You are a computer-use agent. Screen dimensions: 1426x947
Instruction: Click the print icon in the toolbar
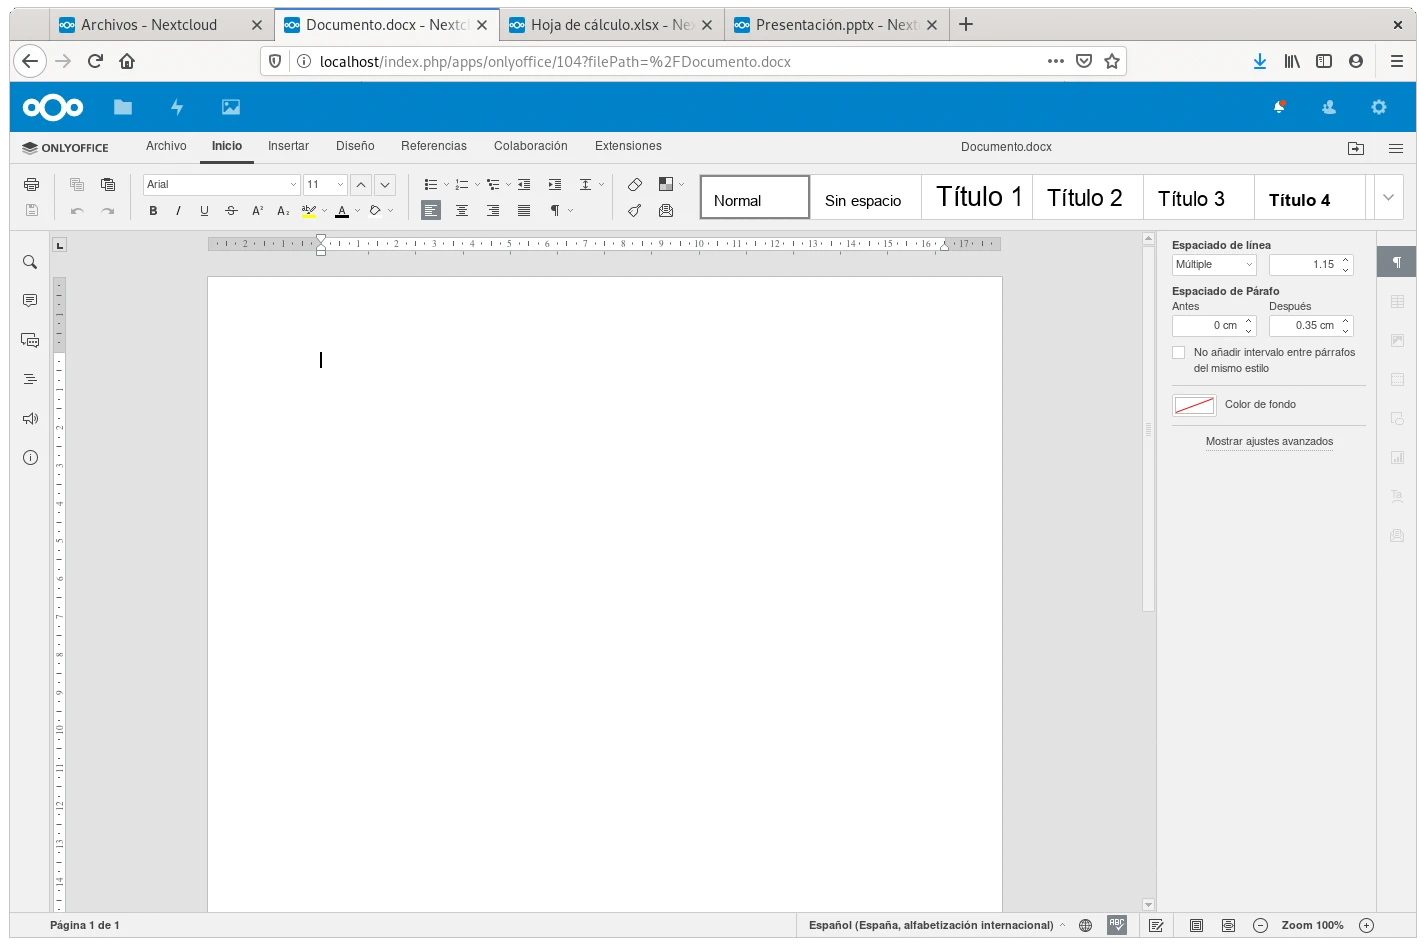click(31, 184)
